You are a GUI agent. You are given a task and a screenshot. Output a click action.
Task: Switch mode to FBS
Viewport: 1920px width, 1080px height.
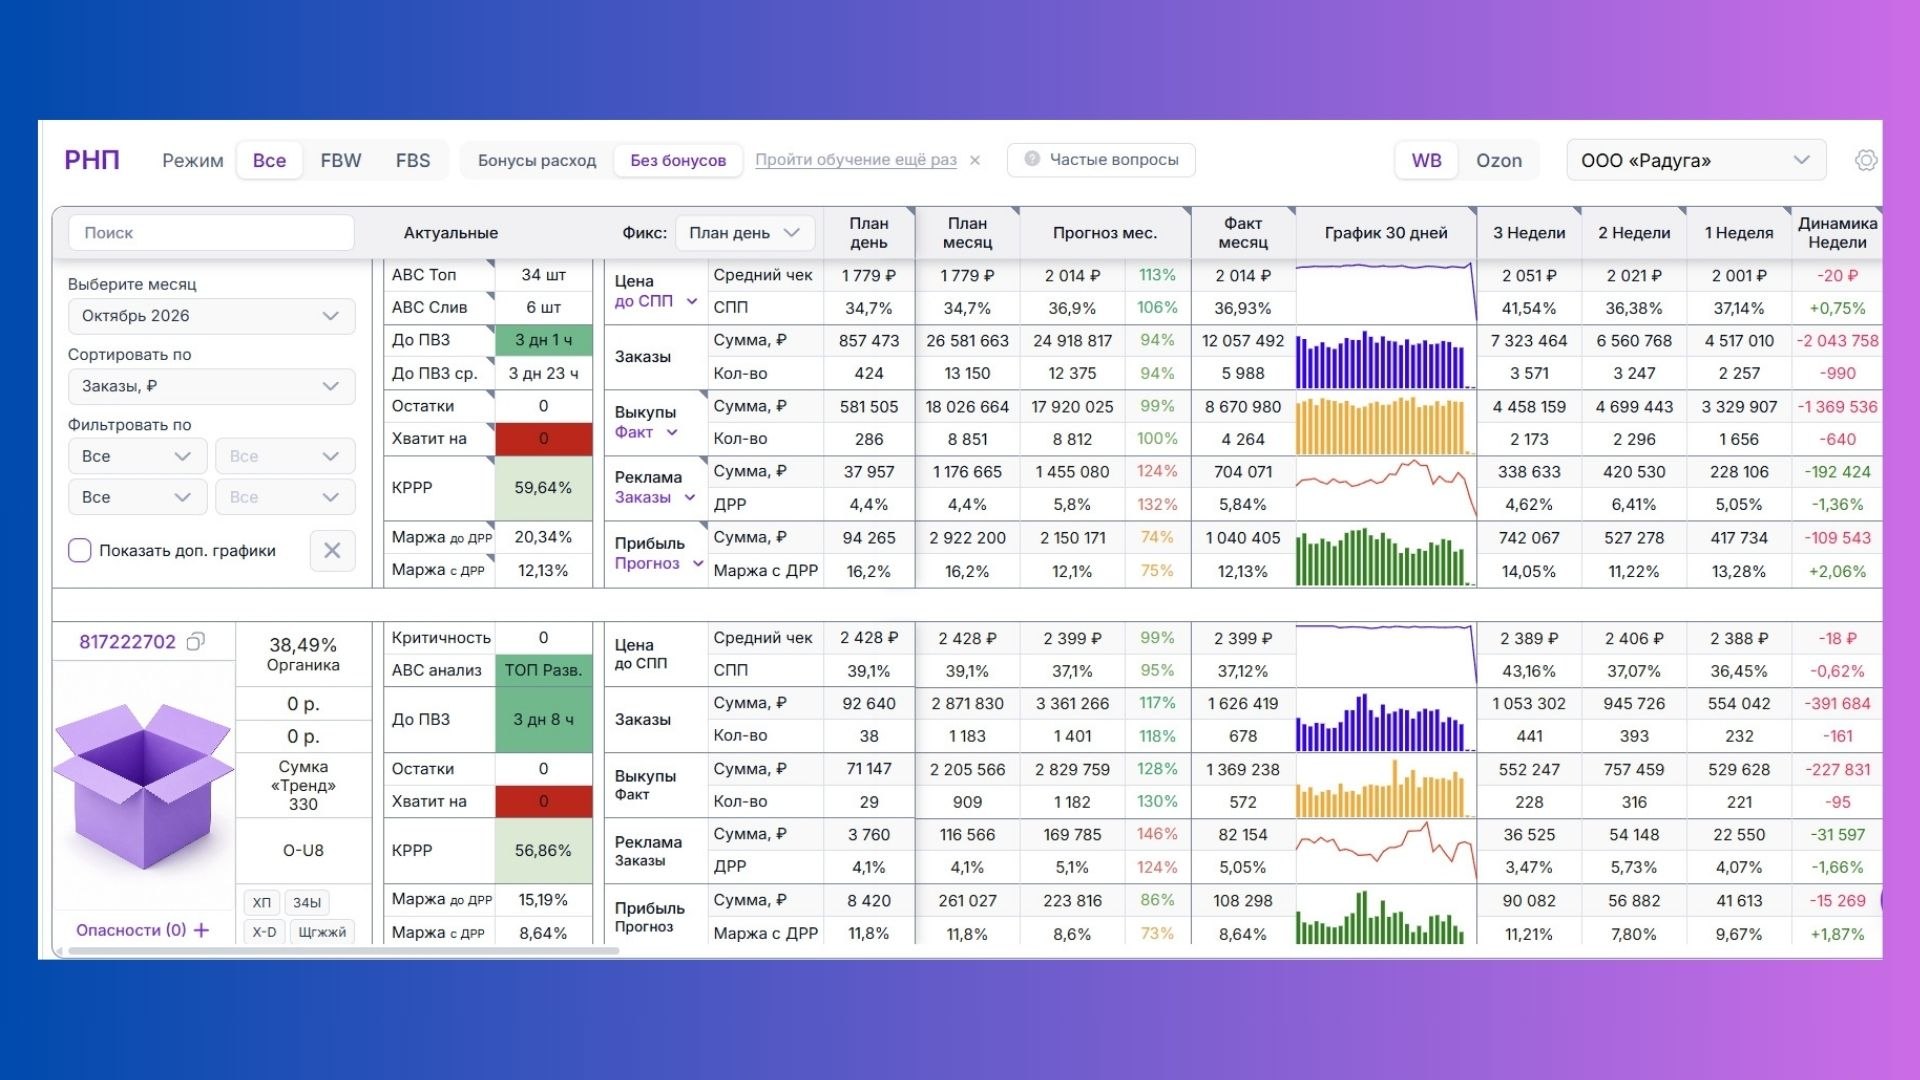(x=413, y=160)
